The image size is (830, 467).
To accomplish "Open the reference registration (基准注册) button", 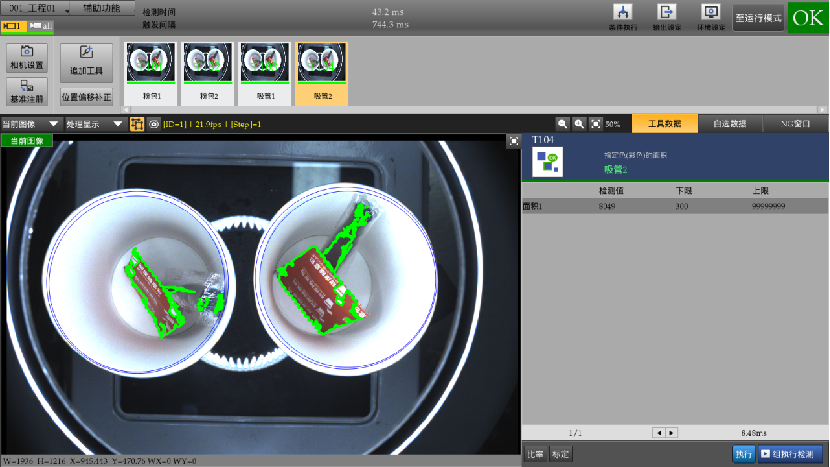I will click(x=27, y=91).
